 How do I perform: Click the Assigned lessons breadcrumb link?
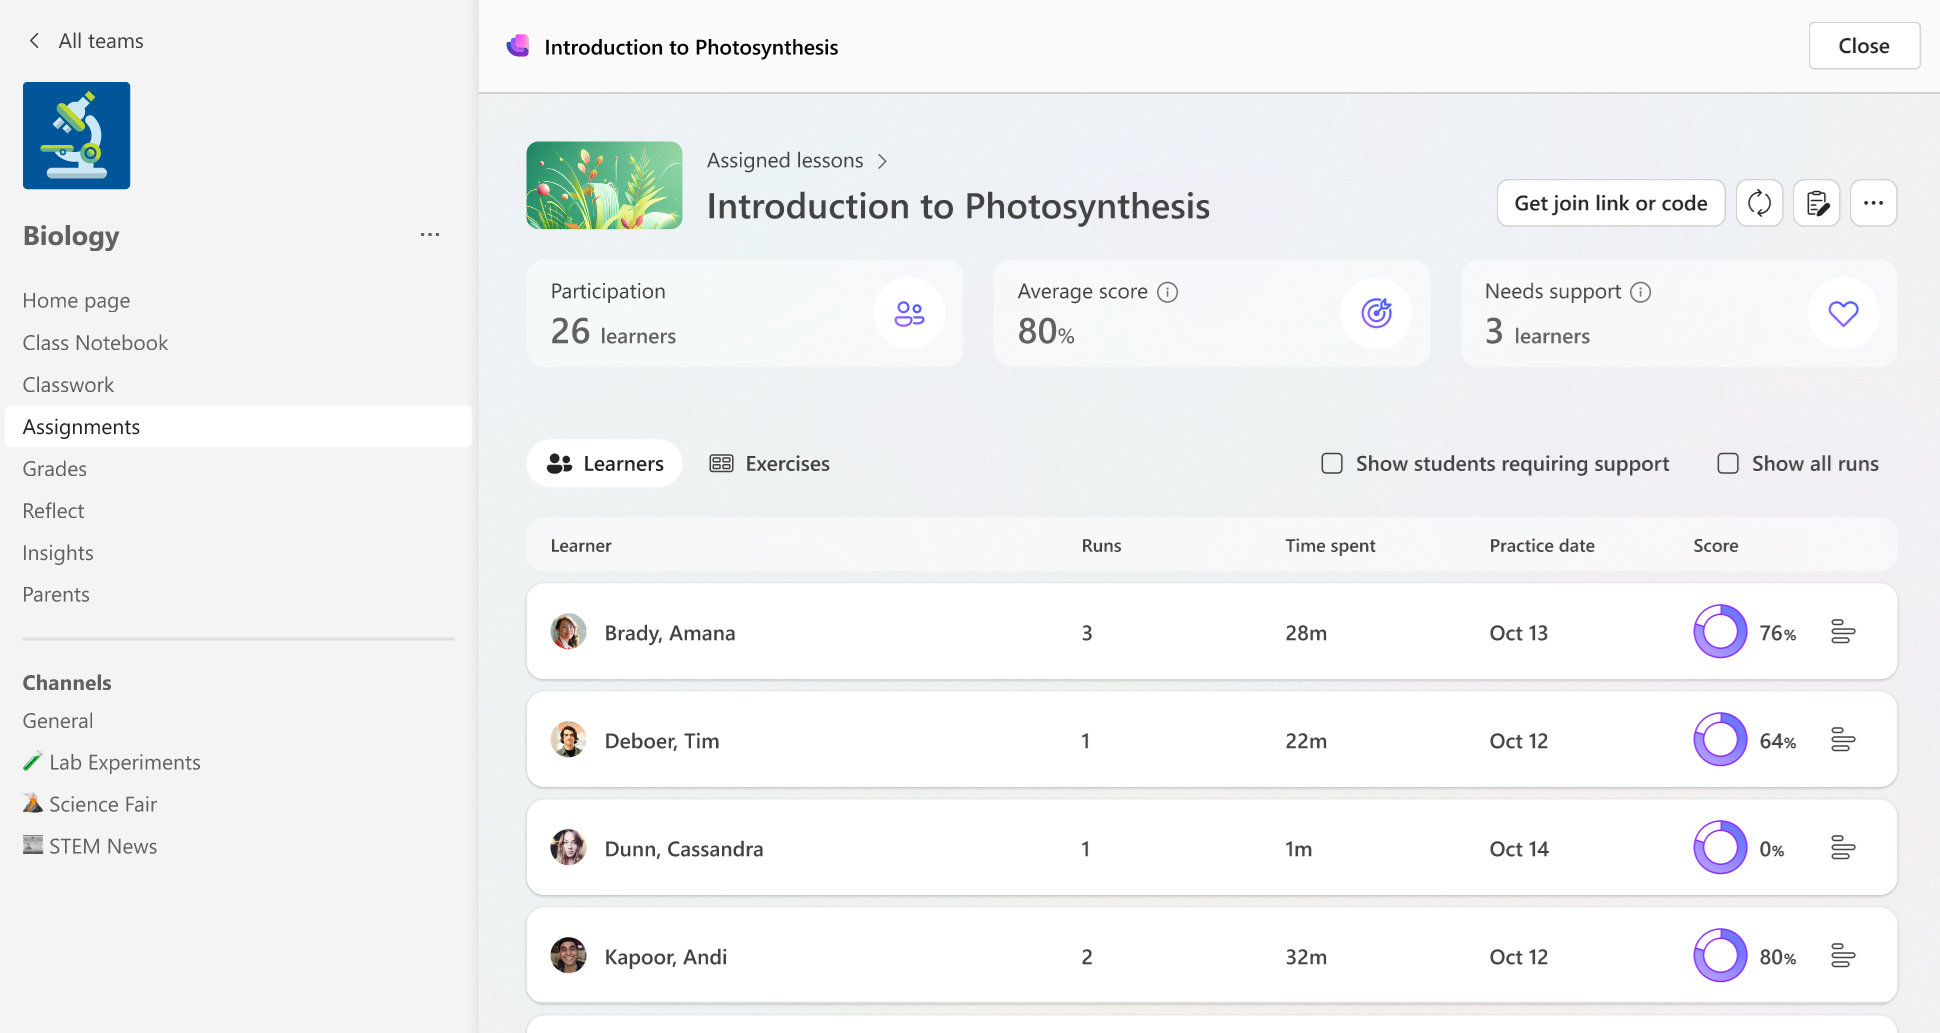tap(785, 160)
